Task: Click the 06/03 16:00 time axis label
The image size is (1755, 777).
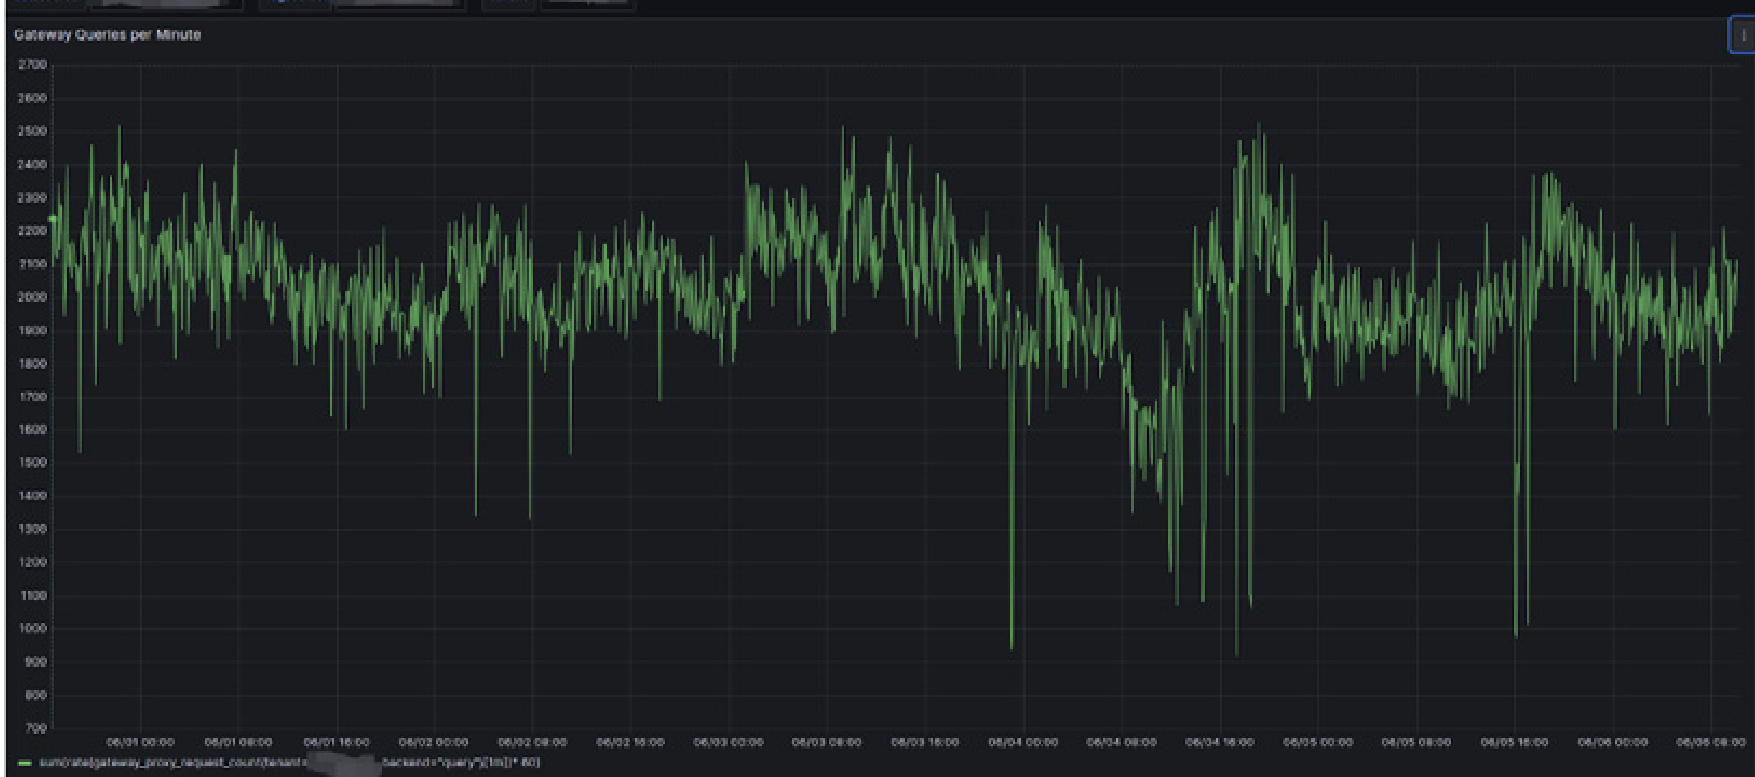Action: coord(925,742)
